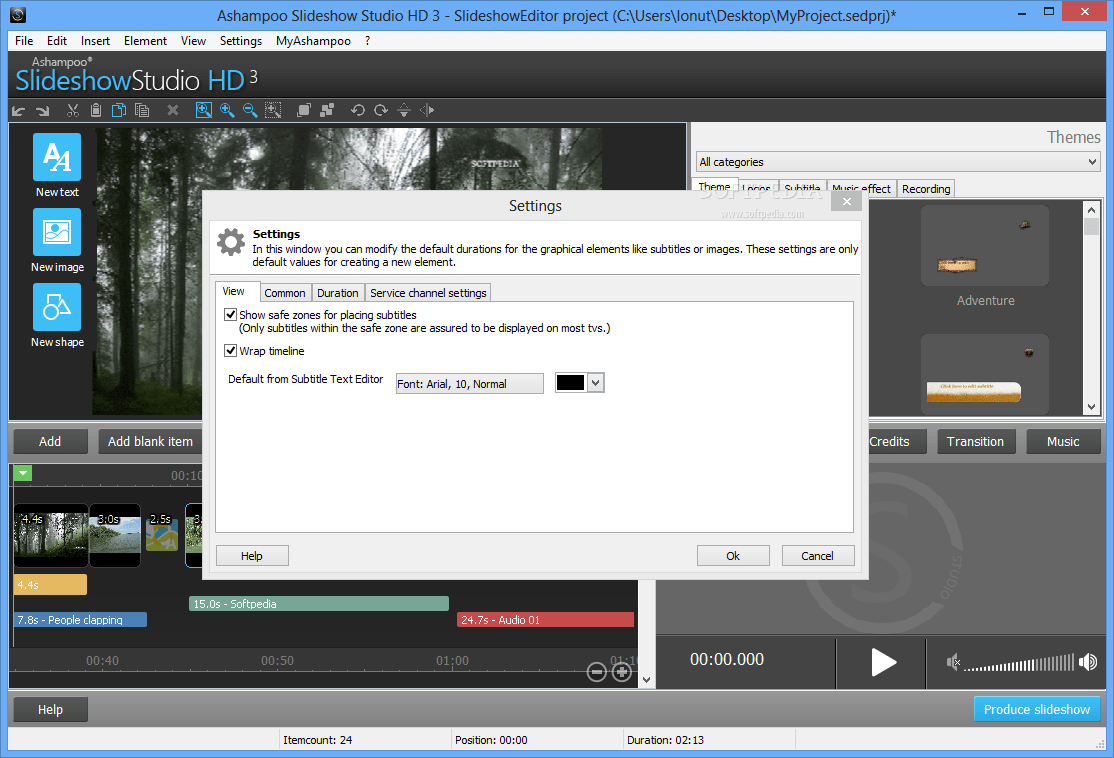Open the ? help menu

pos(367,41)
